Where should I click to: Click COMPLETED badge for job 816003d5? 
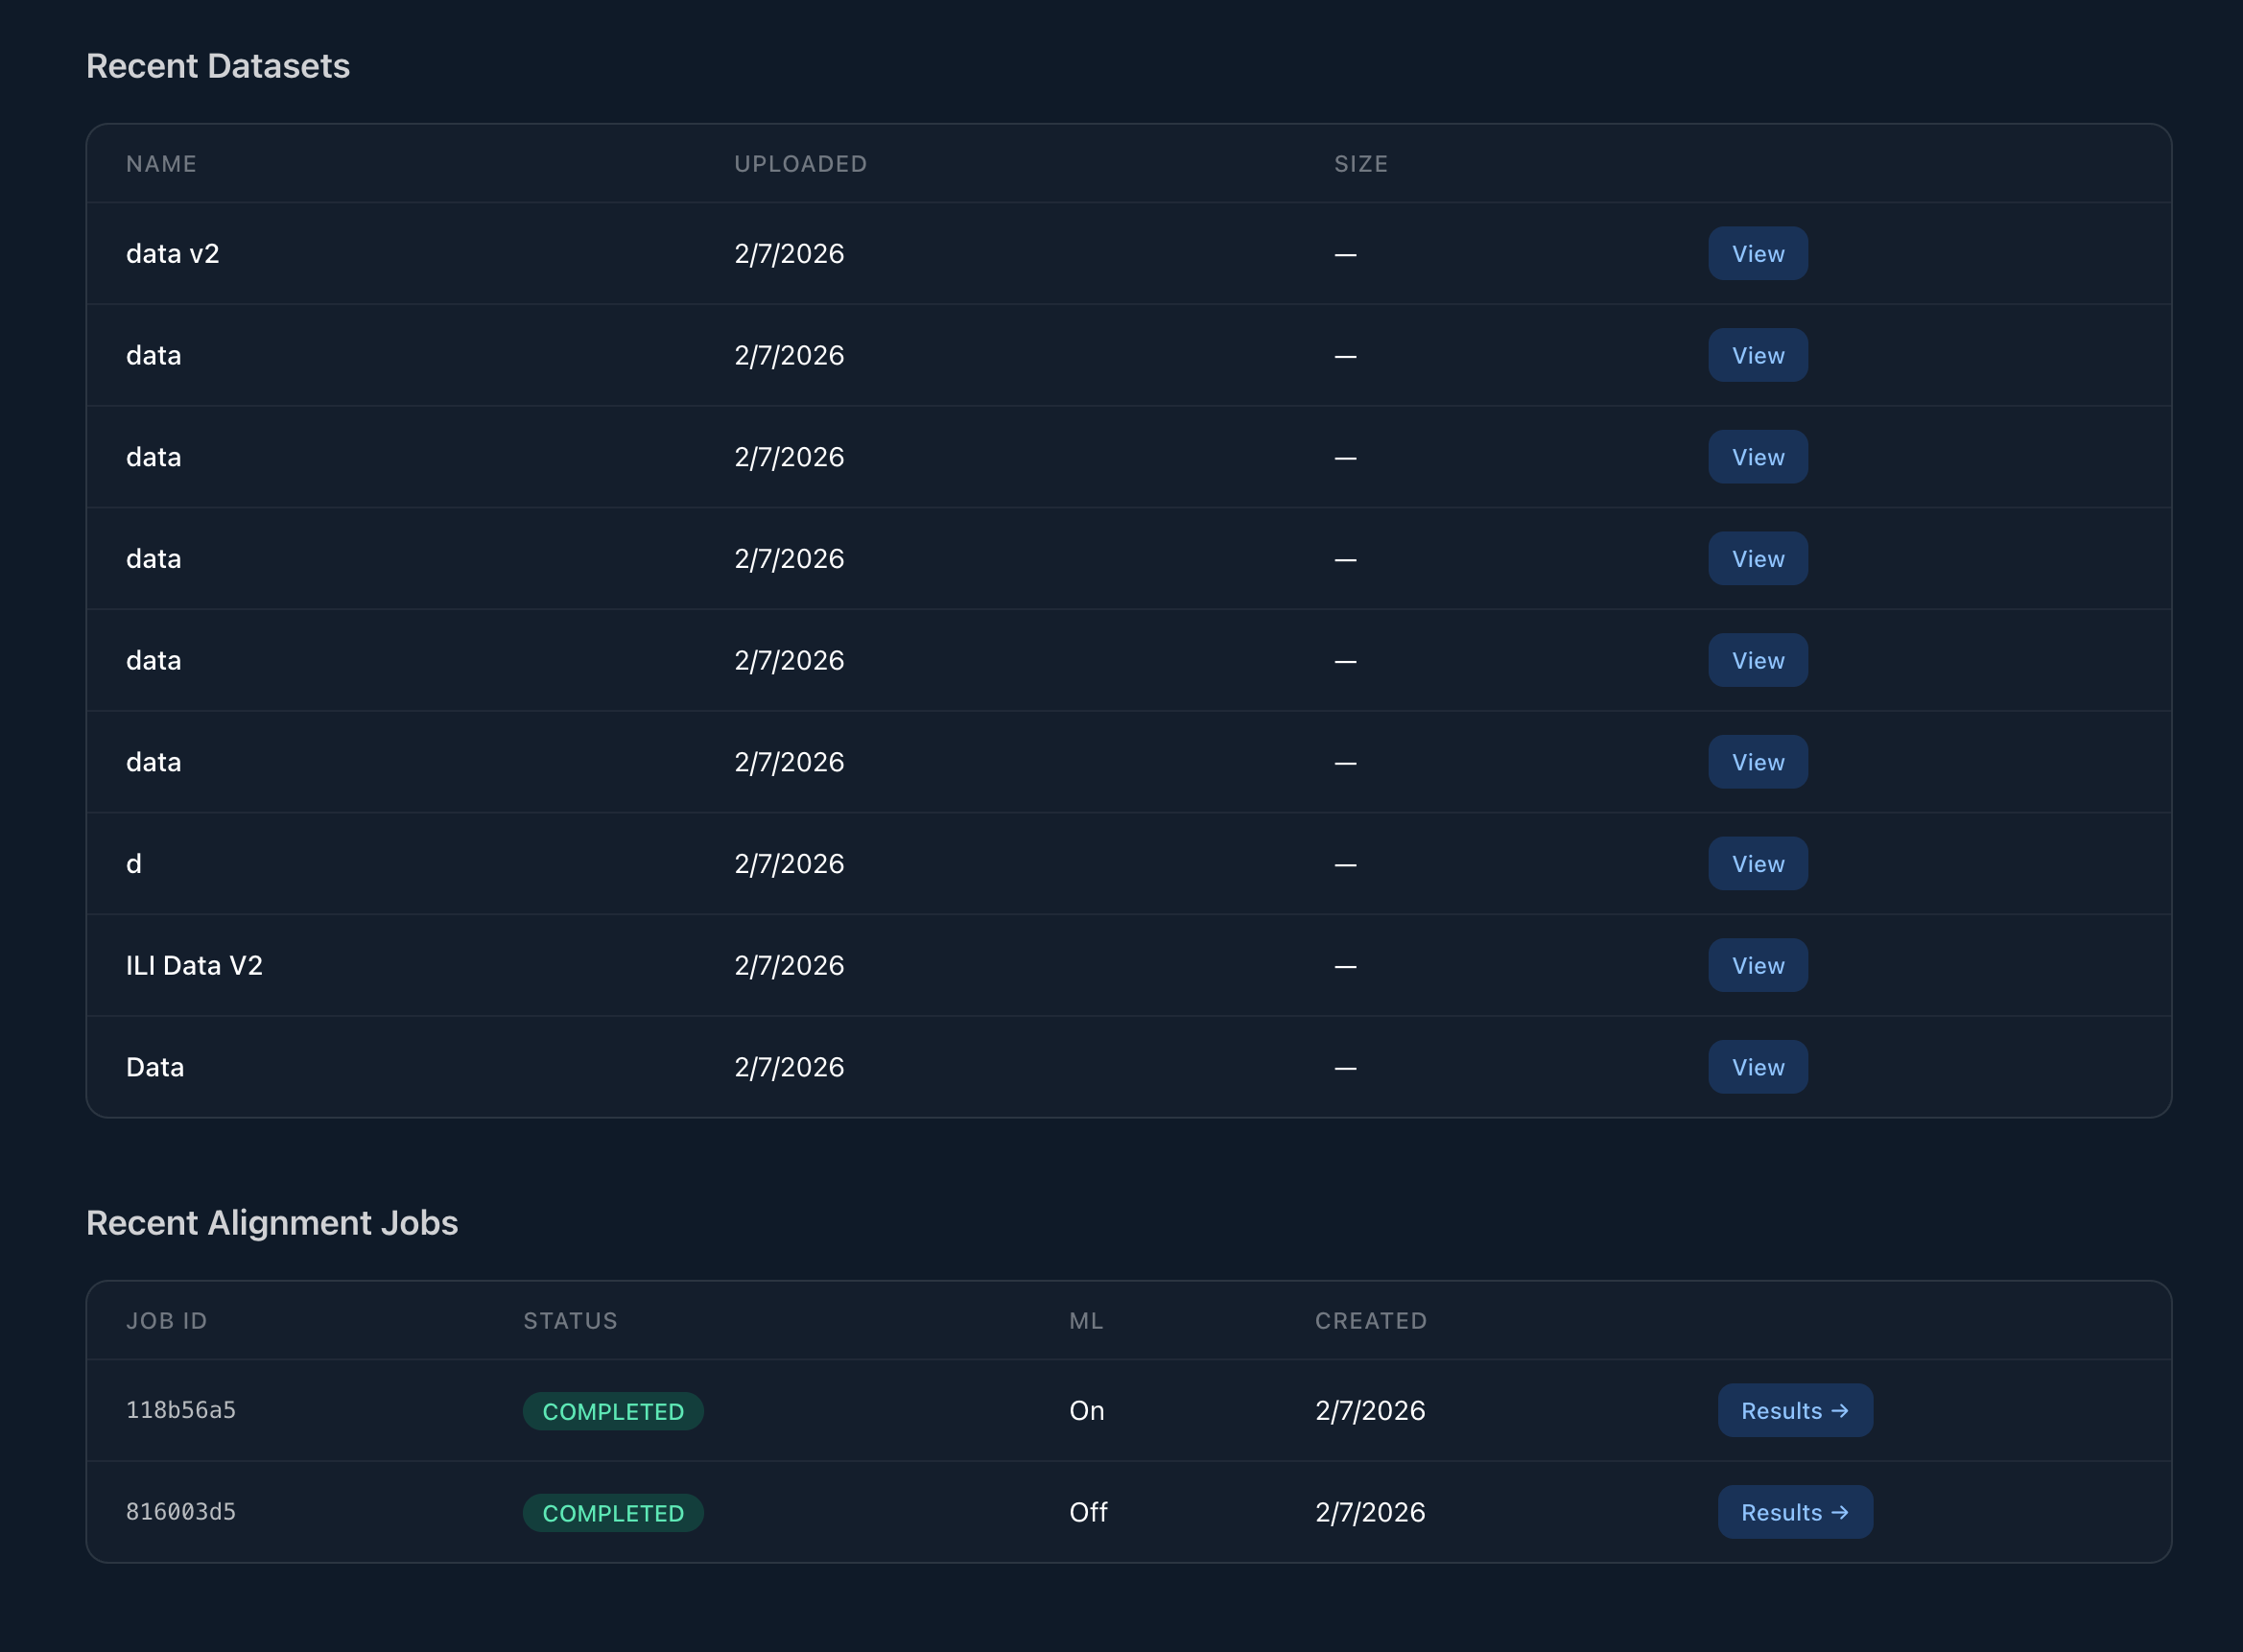(613, 1513)
